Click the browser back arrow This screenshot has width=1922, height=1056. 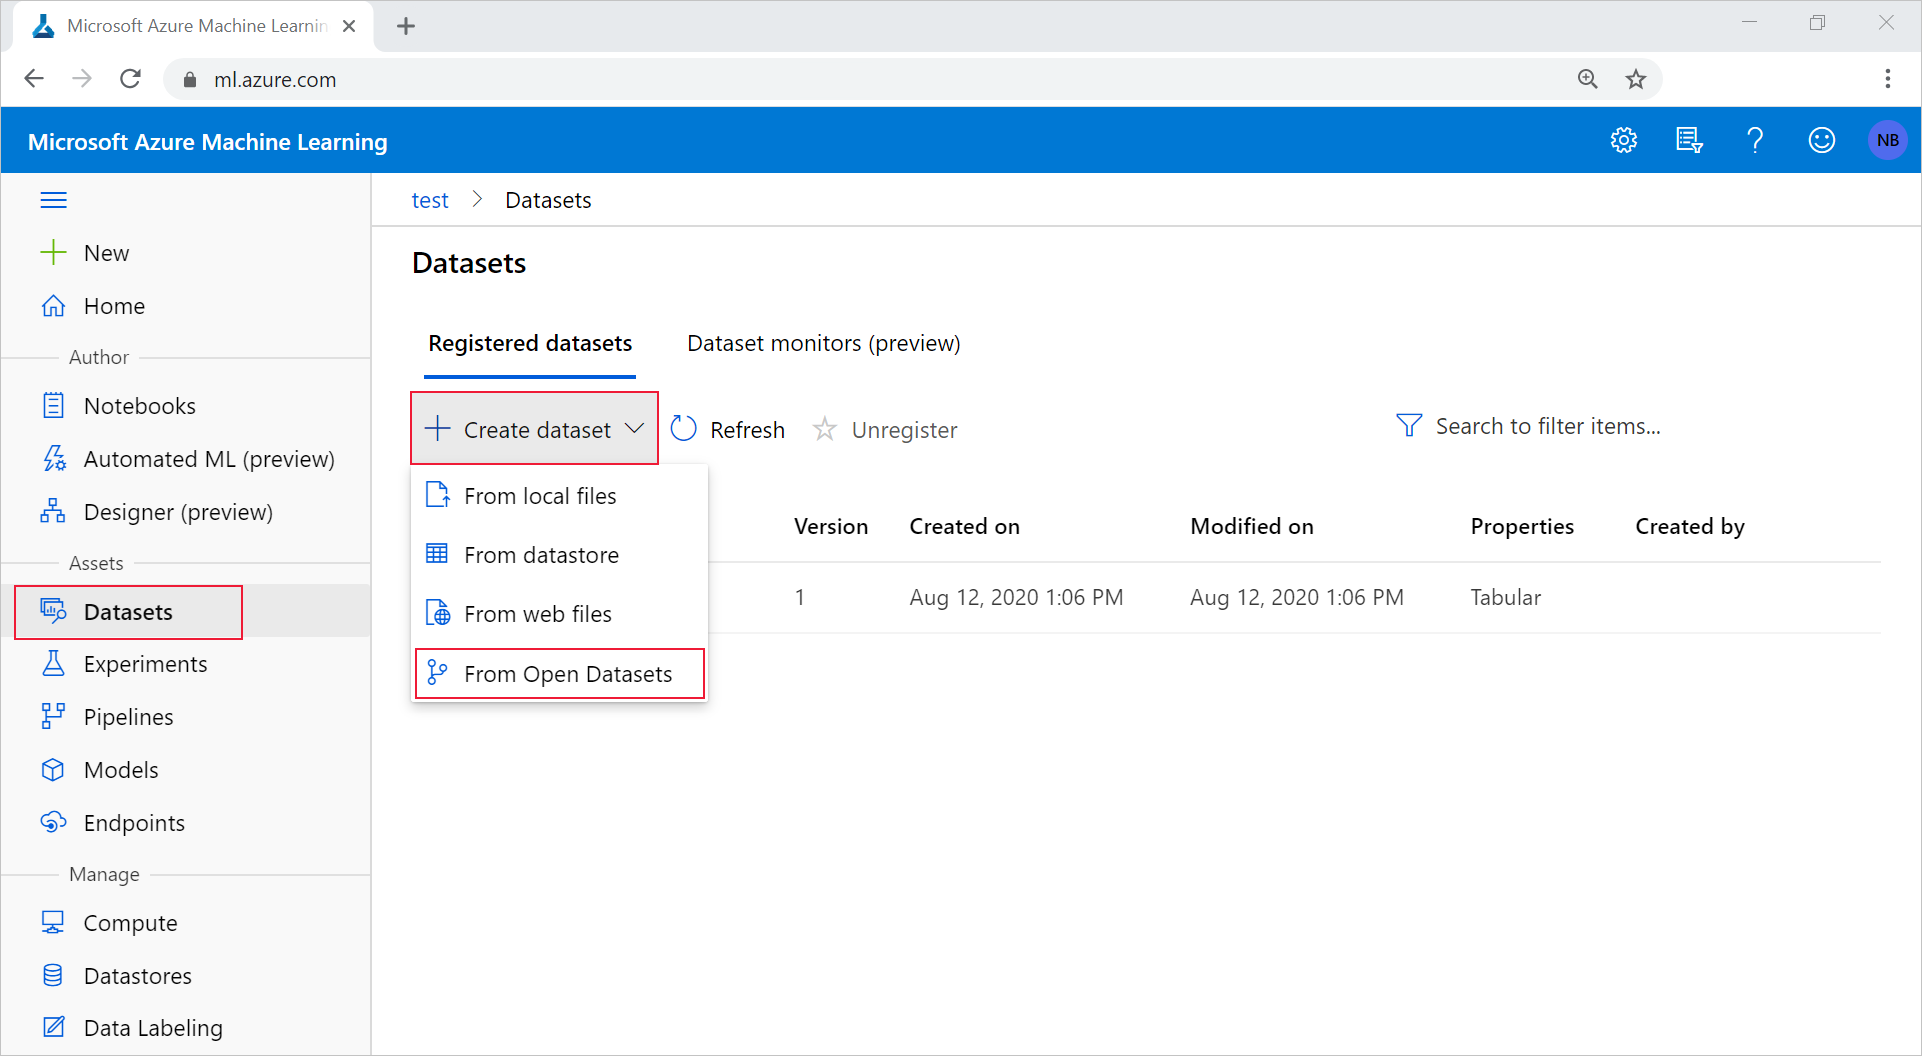click(34, 79)
